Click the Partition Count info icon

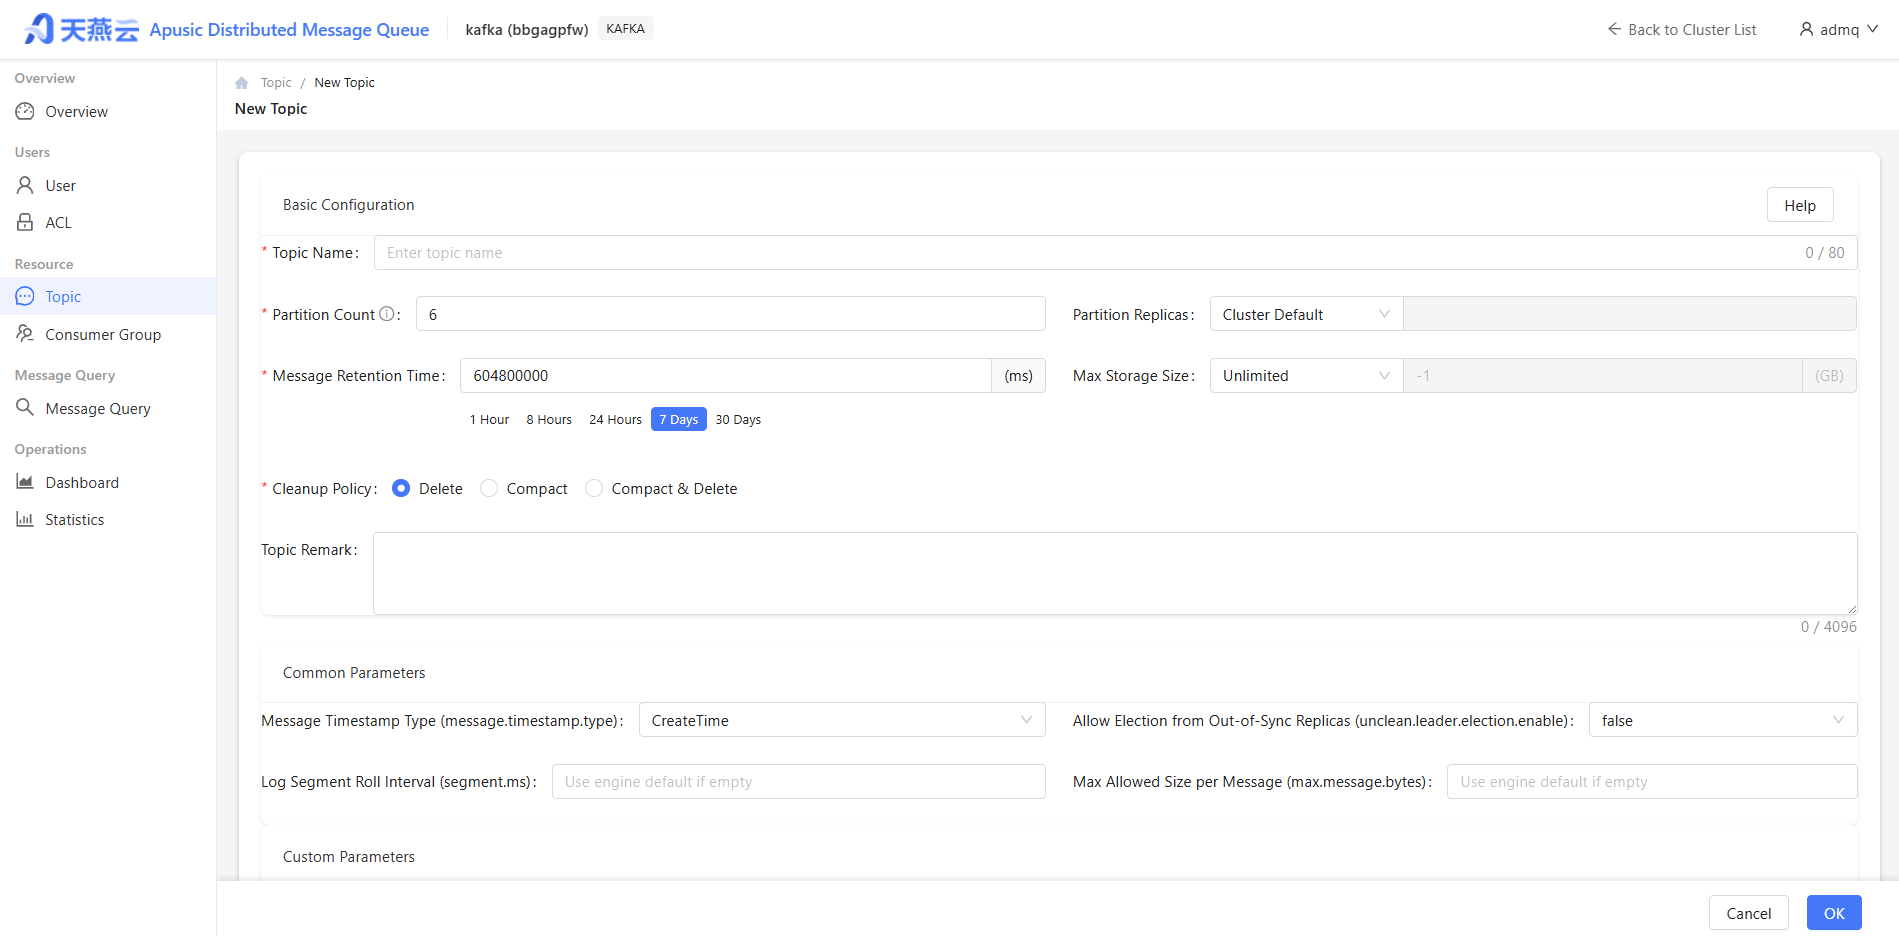click(x=387, y=314)
